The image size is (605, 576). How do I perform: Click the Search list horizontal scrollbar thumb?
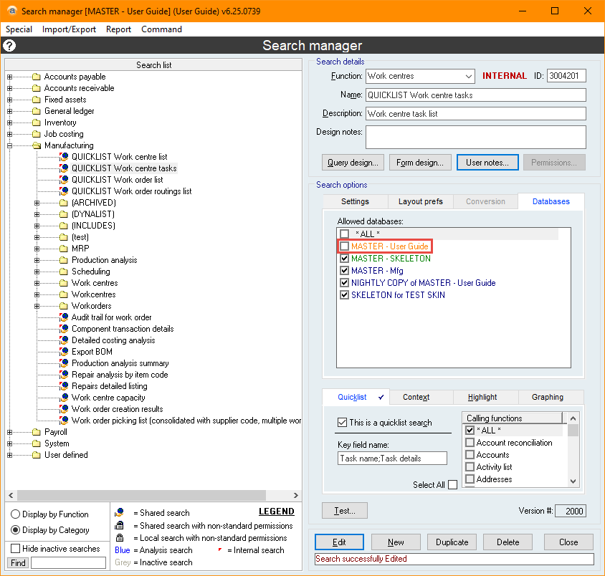click(x=142, y=495)
